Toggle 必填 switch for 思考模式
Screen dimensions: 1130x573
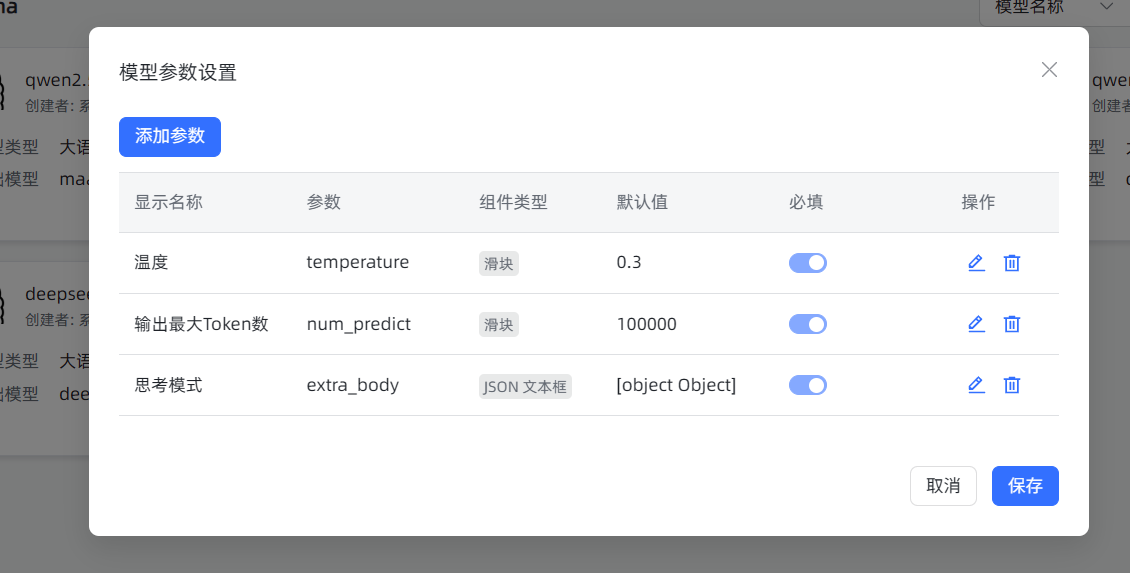pos(807,385)
